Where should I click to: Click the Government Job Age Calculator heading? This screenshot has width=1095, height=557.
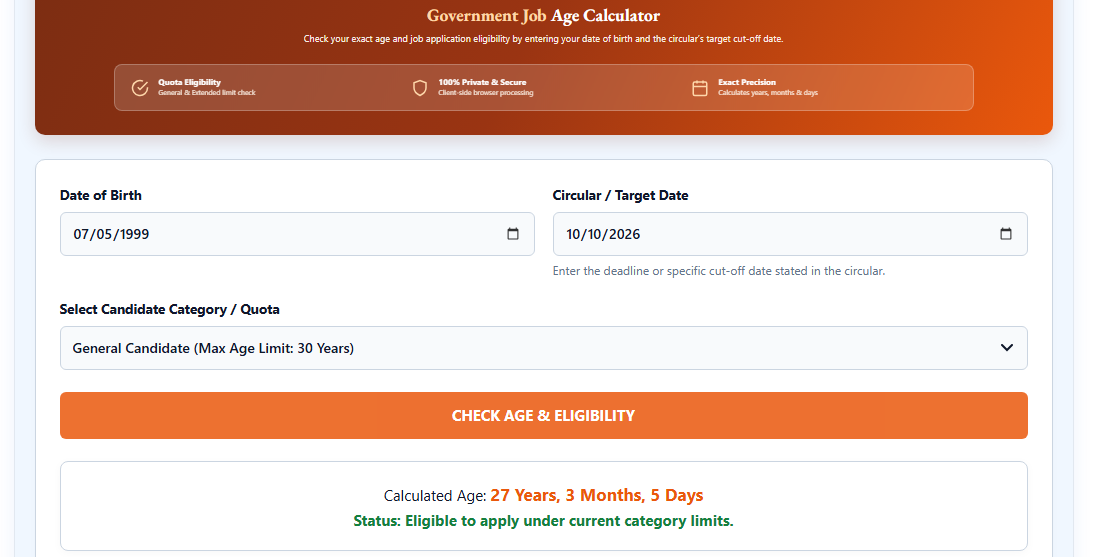point(543,15)
